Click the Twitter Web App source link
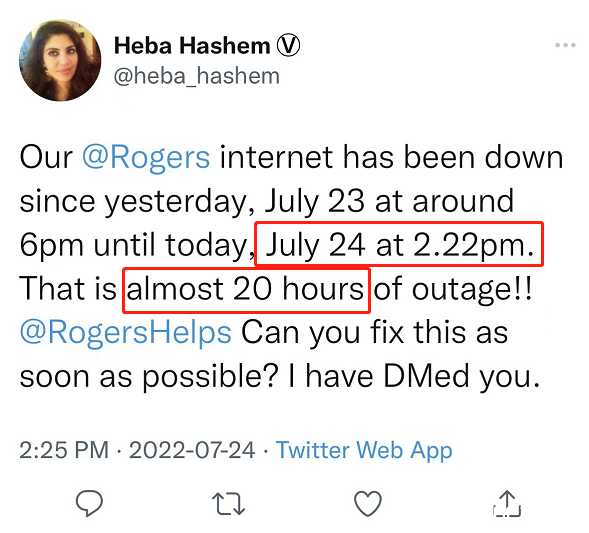Viewport: 589px width, 533px height. coord(364,450)
